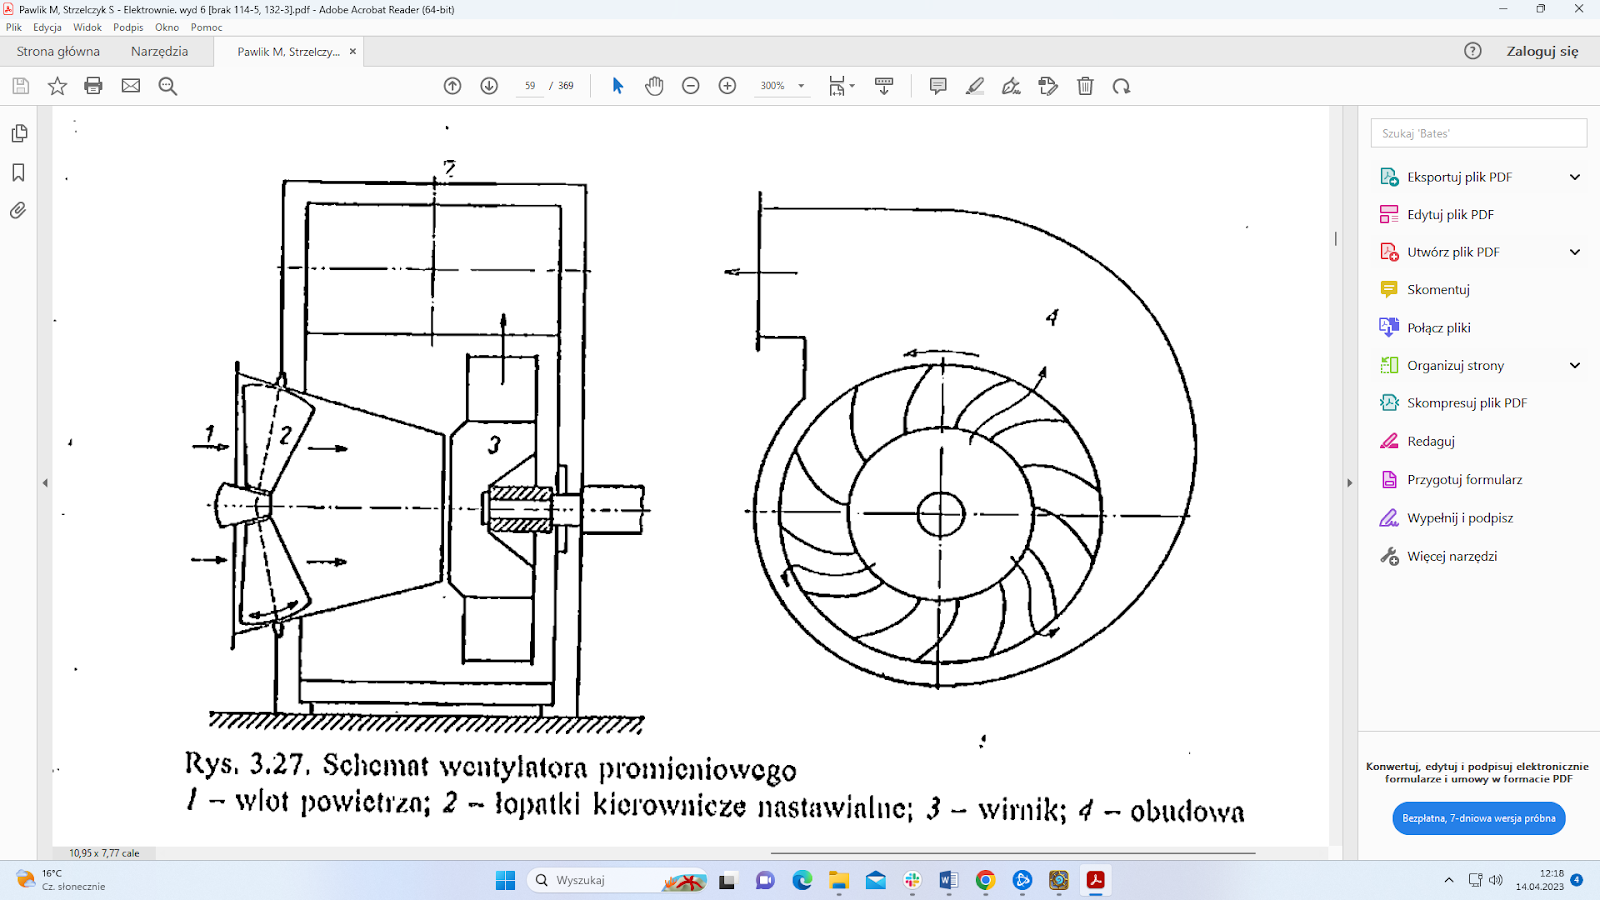Zoom in with plus icon

[x=727, y=86]
